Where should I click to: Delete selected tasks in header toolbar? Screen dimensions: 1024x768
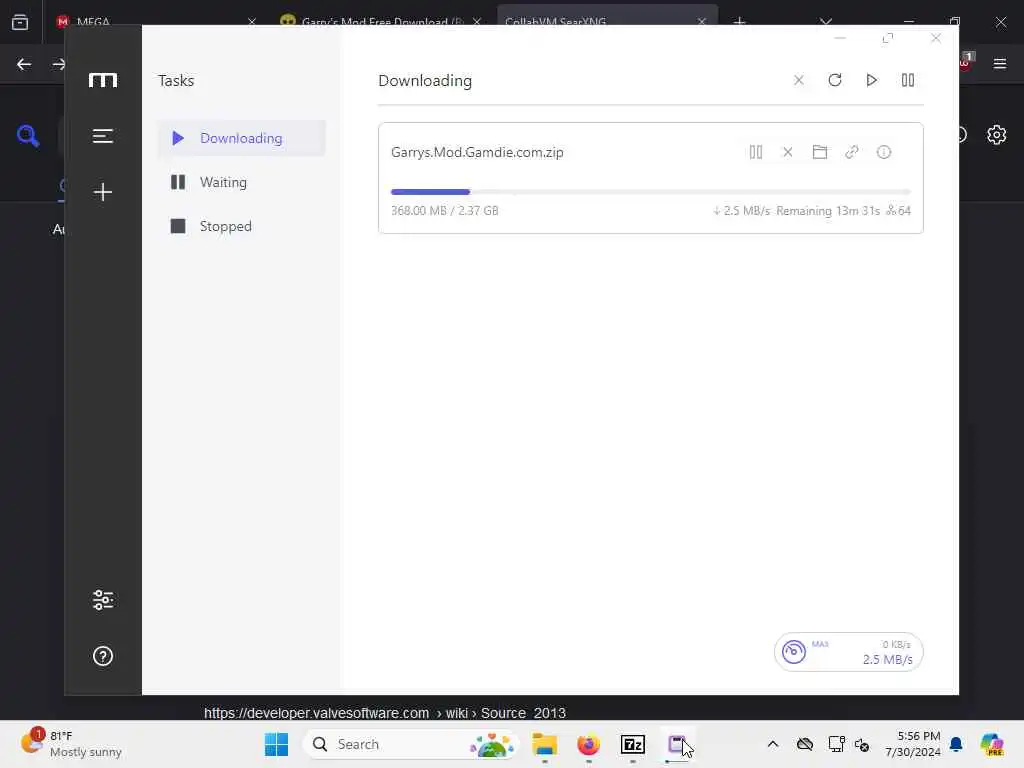pyautogui.click(x=798, y=80)
